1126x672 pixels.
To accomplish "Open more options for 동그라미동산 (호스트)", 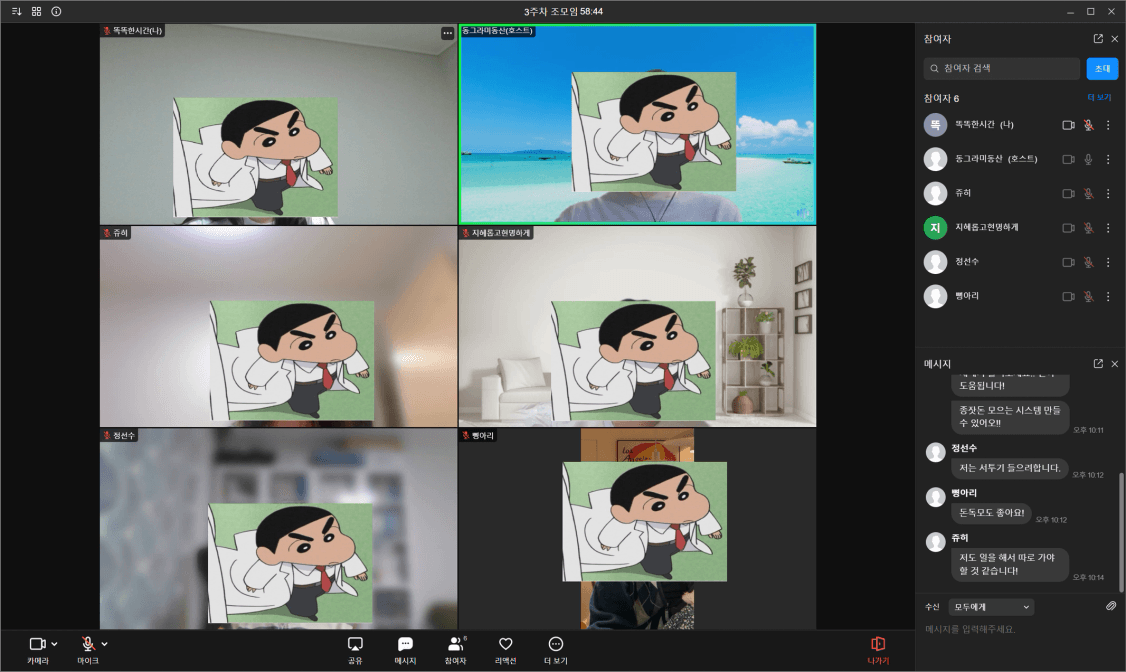I will pos(1108,159).
